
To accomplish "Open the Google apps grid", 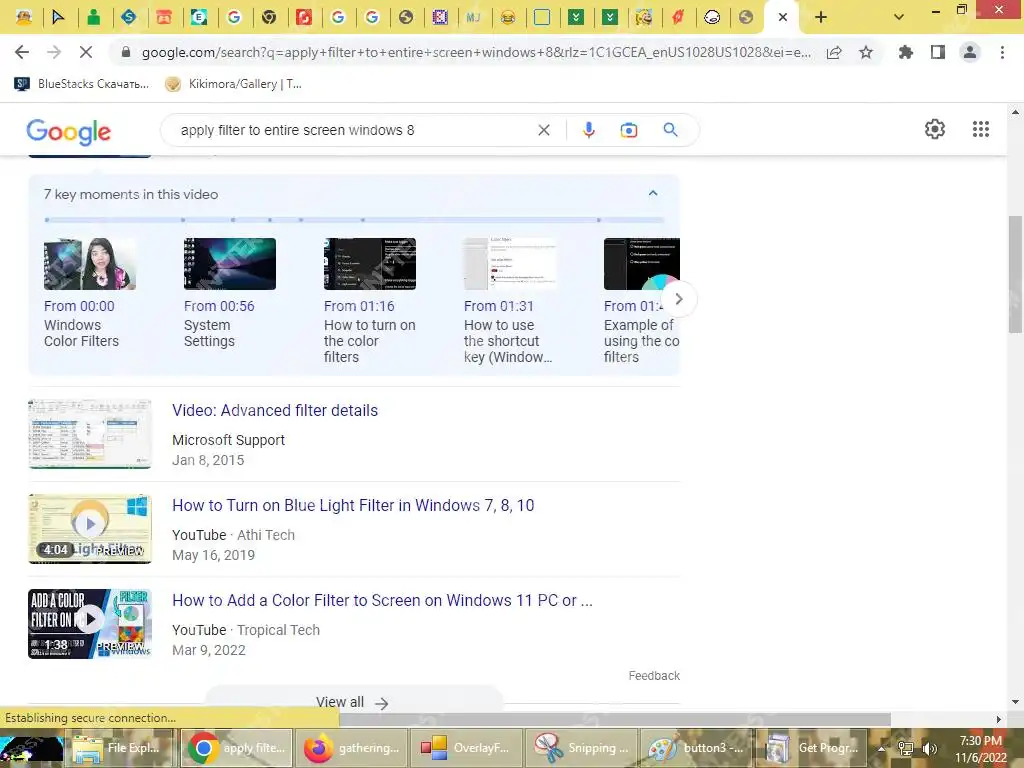I will tap(980, 129).
